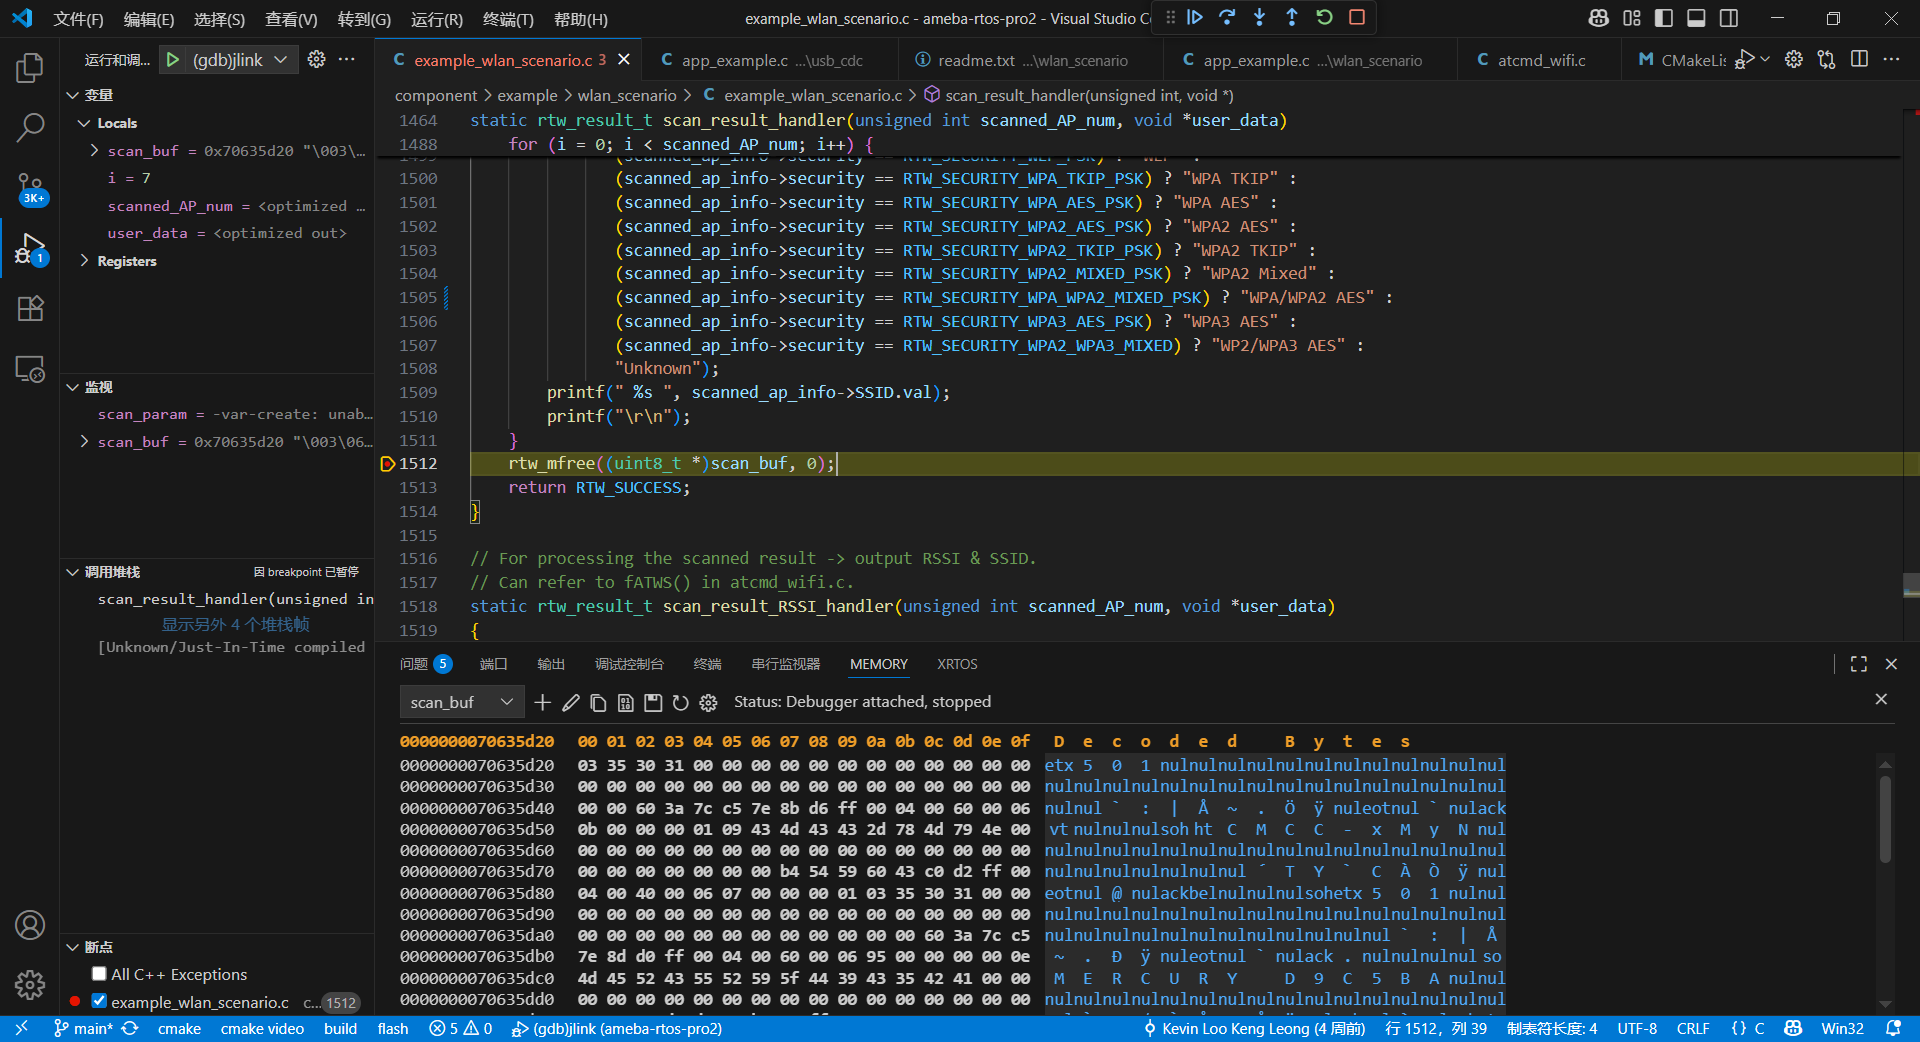Collapse the 监视 watch section
The width and height of the screenshot is (1920, 1042).
[x=73, y=387]
